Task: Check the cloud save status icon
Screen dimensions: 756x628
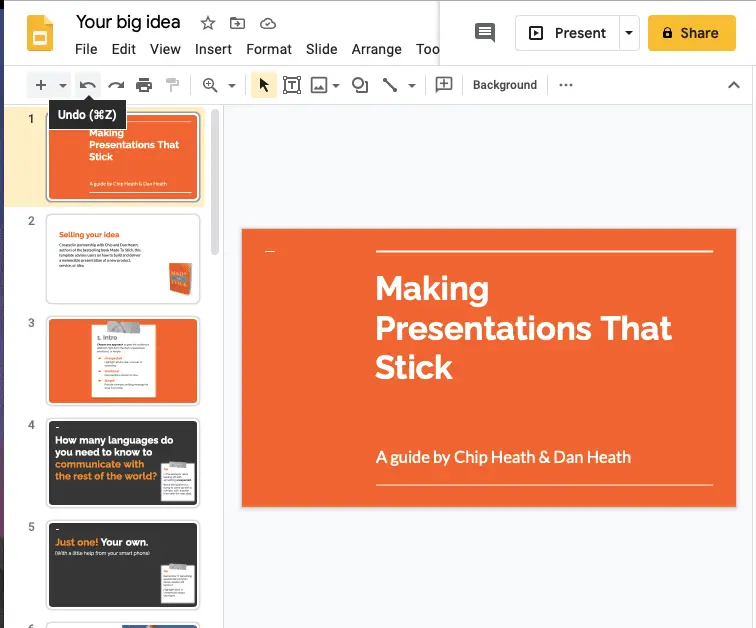Action: point(268,23)
